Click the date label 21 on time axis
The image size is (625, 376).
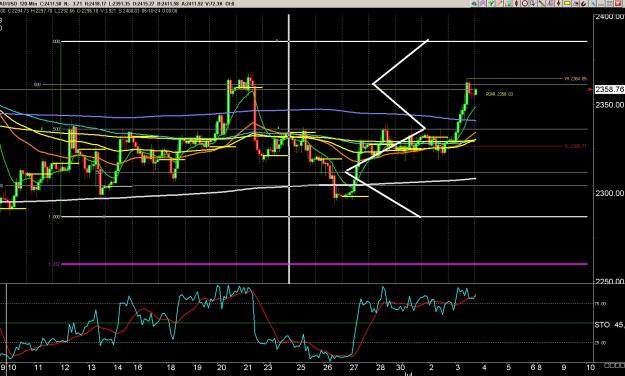click(x=248, y=367)
